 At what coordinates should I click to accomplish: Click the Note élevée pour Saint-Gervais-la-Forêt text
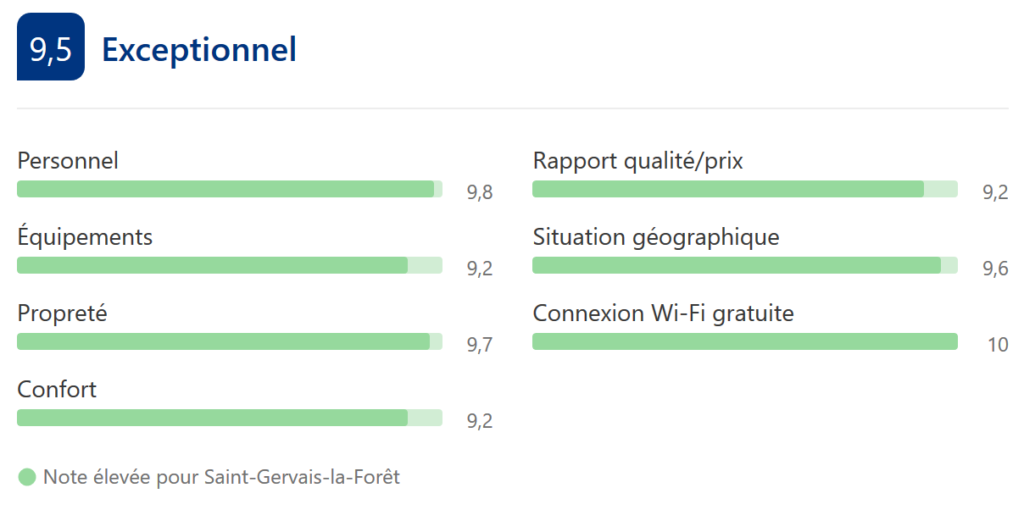click(x=222, y=477)
